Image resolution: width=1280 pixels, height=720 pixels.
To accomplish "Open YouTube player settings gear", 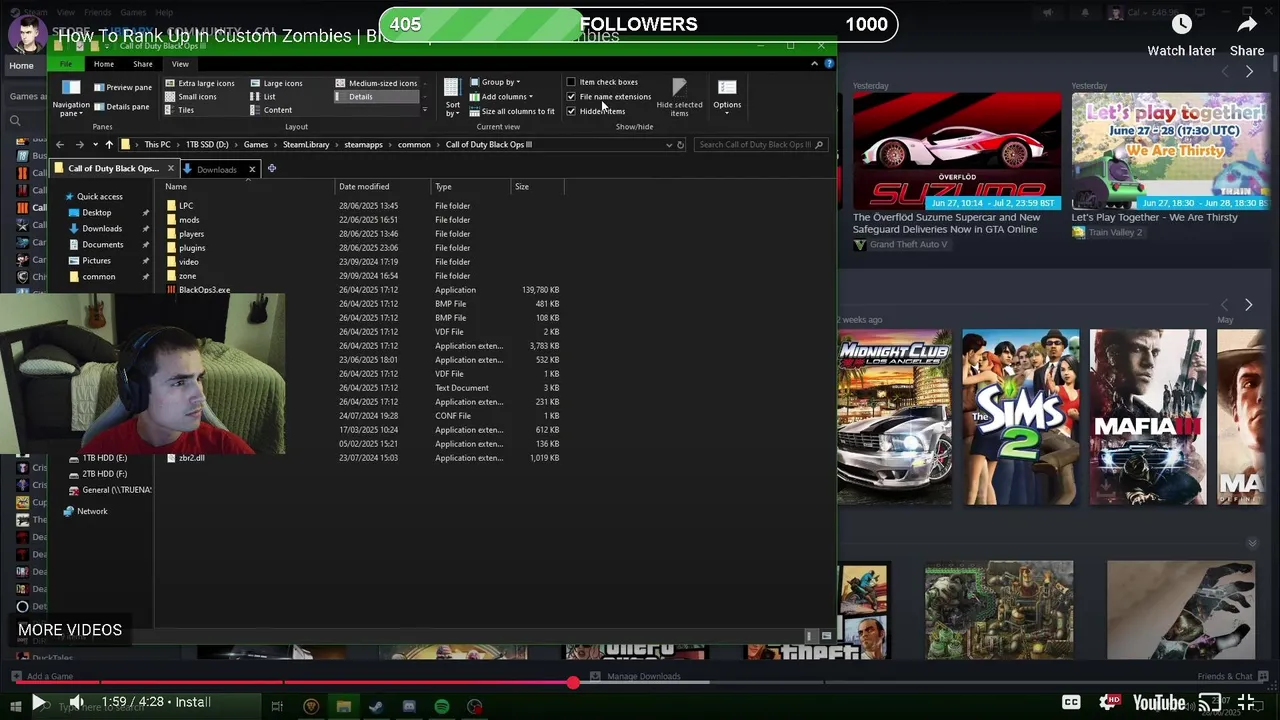I will pyautogui.click(x=1109, y=702).
